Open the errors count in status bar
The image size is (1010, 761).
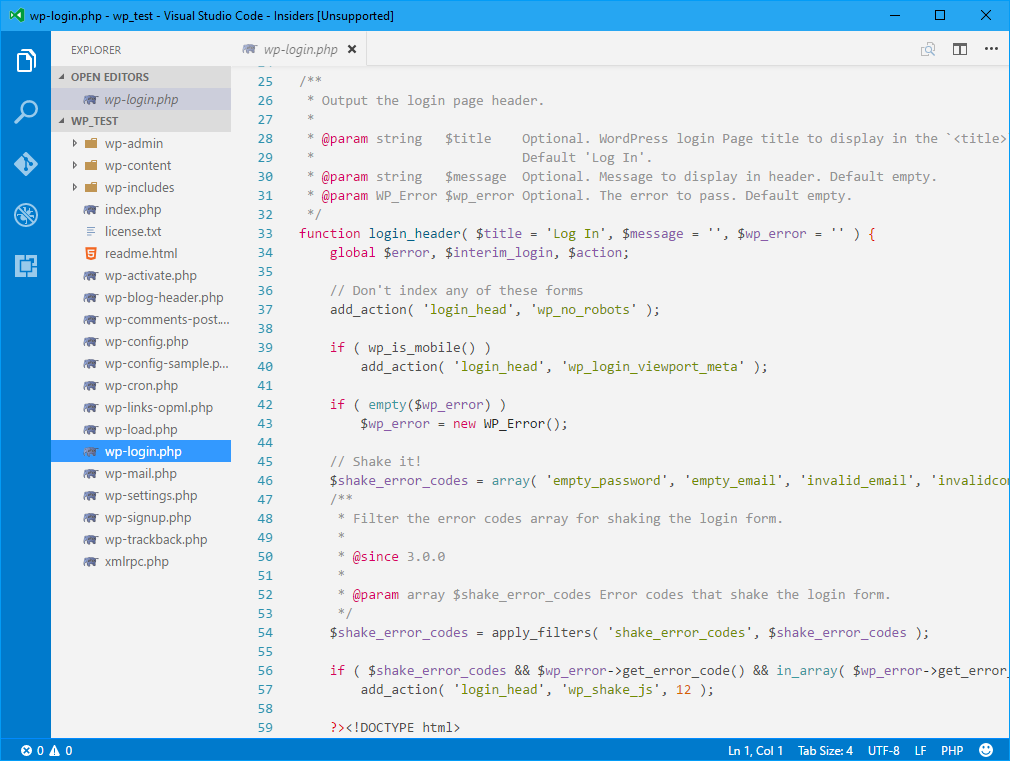pos(32,751)
